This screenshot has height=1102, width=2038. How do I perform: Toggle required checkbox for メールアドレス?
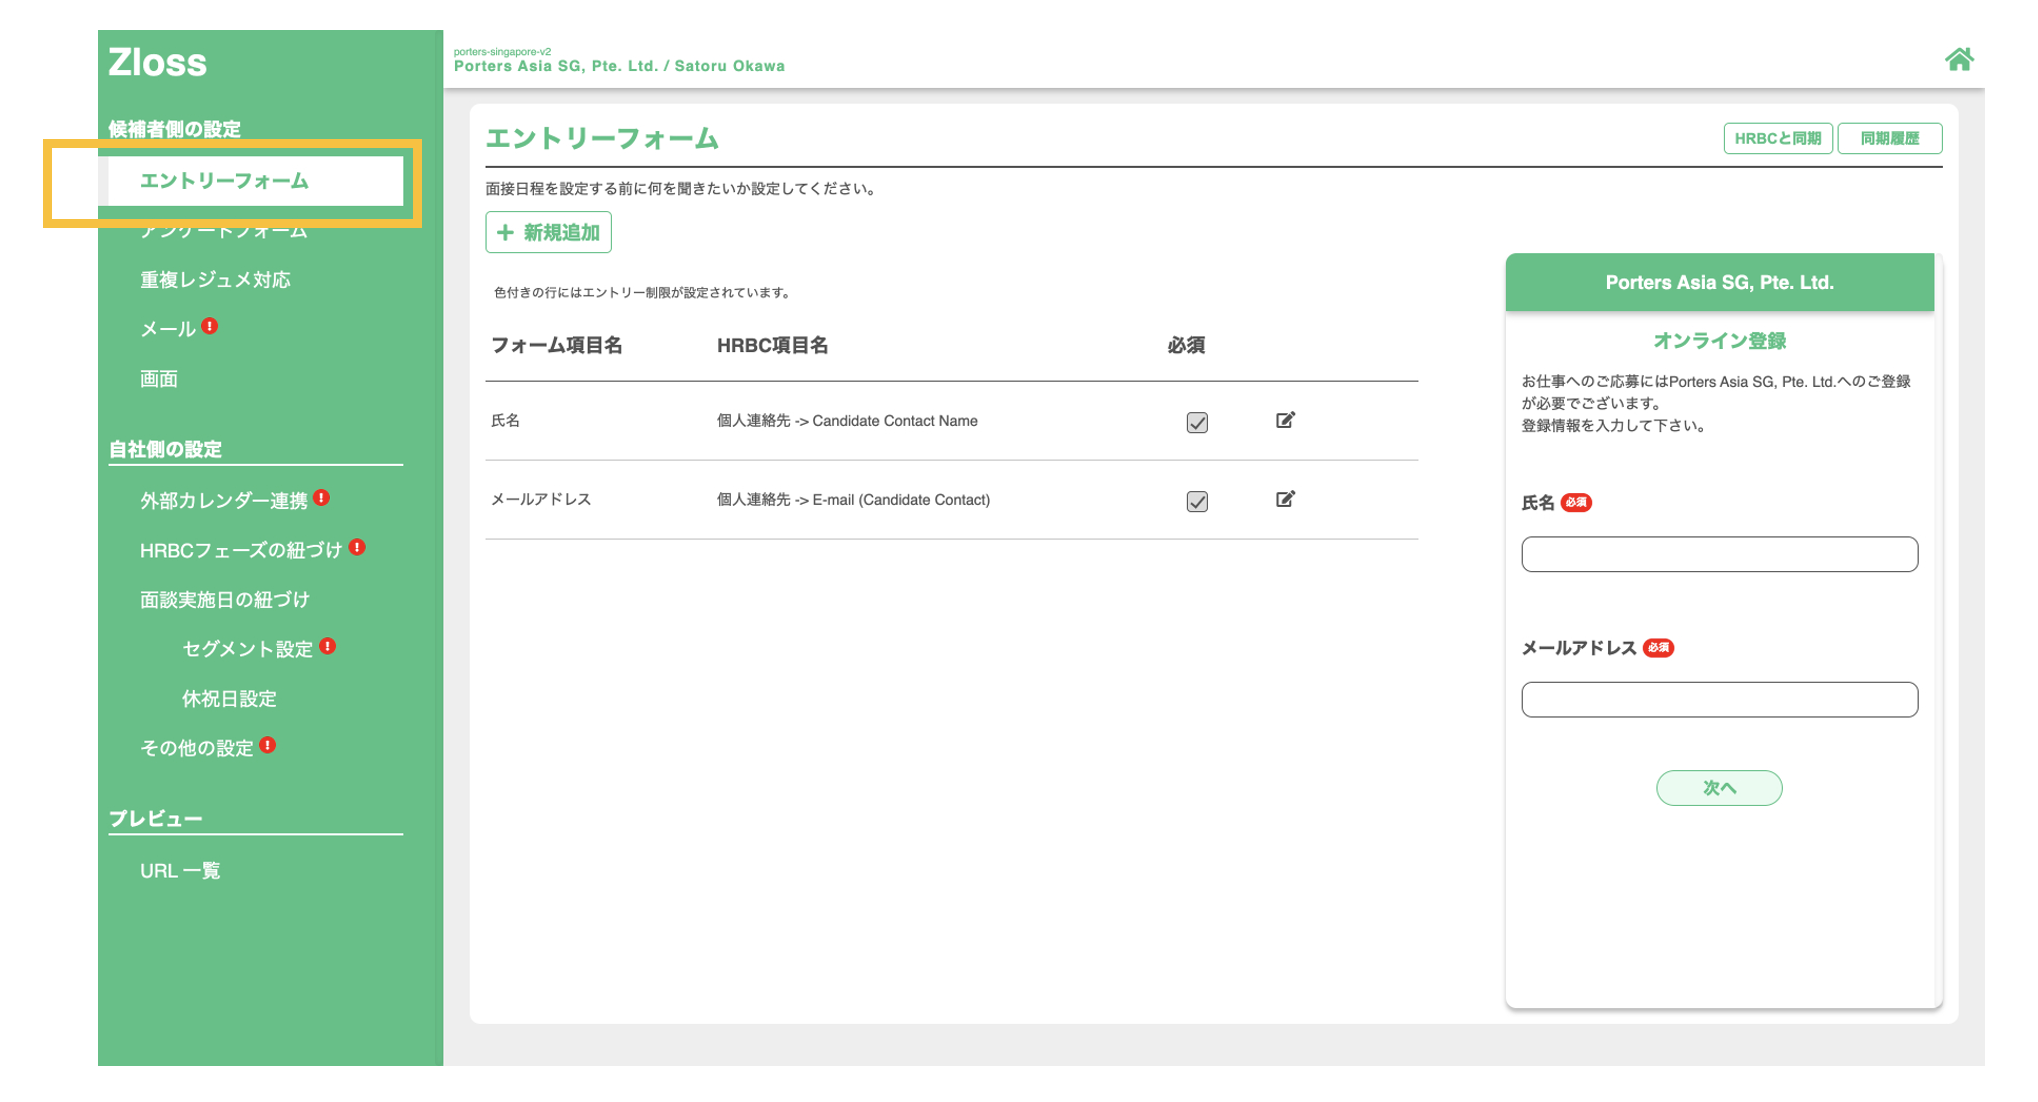pyautogui.click(x=1196, y=501)
